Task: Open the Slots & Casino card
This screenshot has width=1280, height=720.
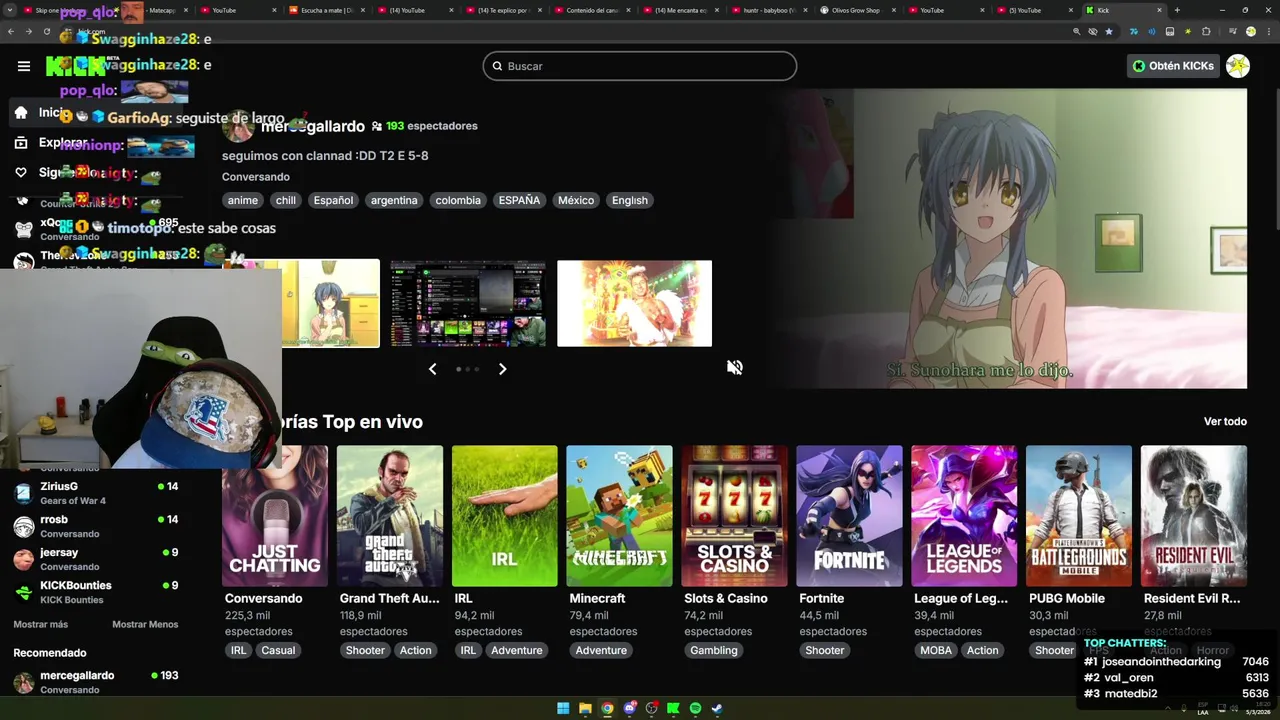Action: pos(735,516)
